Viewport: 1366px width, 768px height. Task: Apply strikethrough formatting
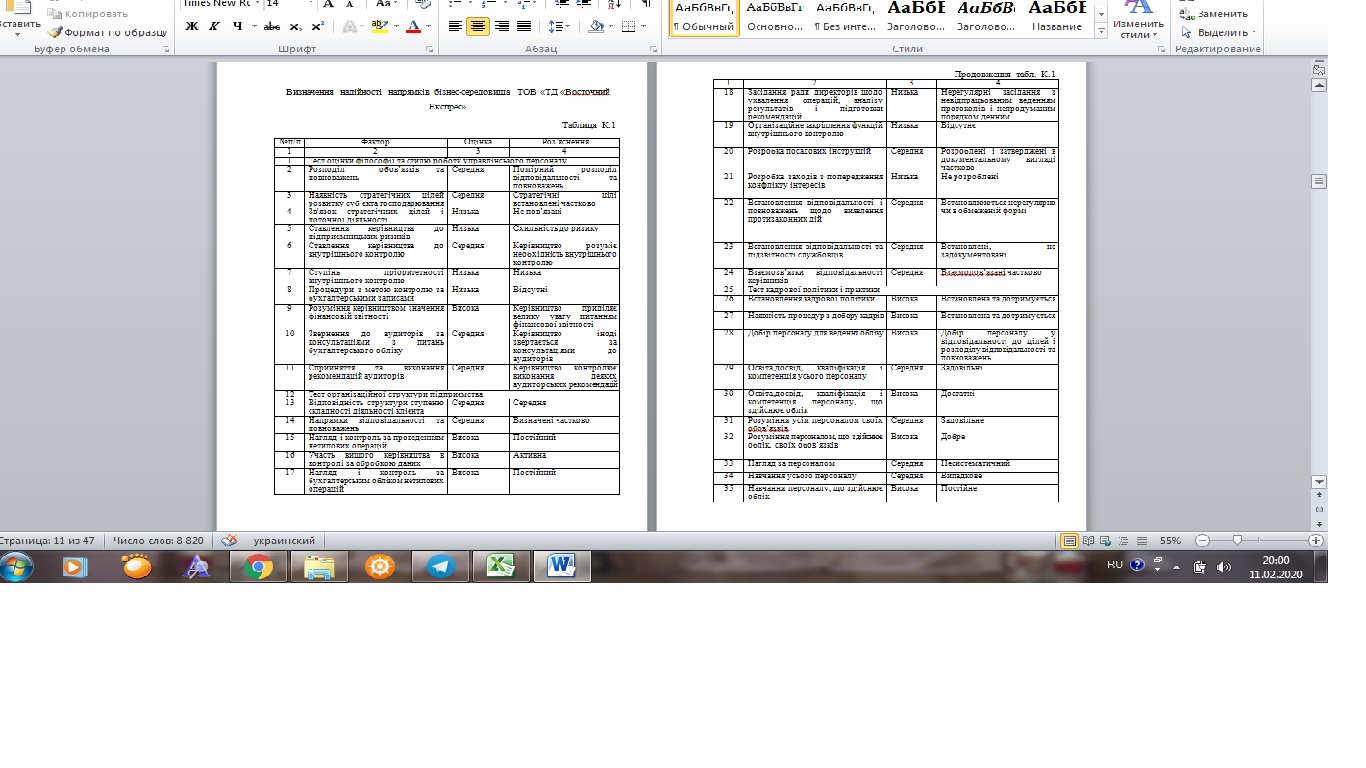[271, 26]
